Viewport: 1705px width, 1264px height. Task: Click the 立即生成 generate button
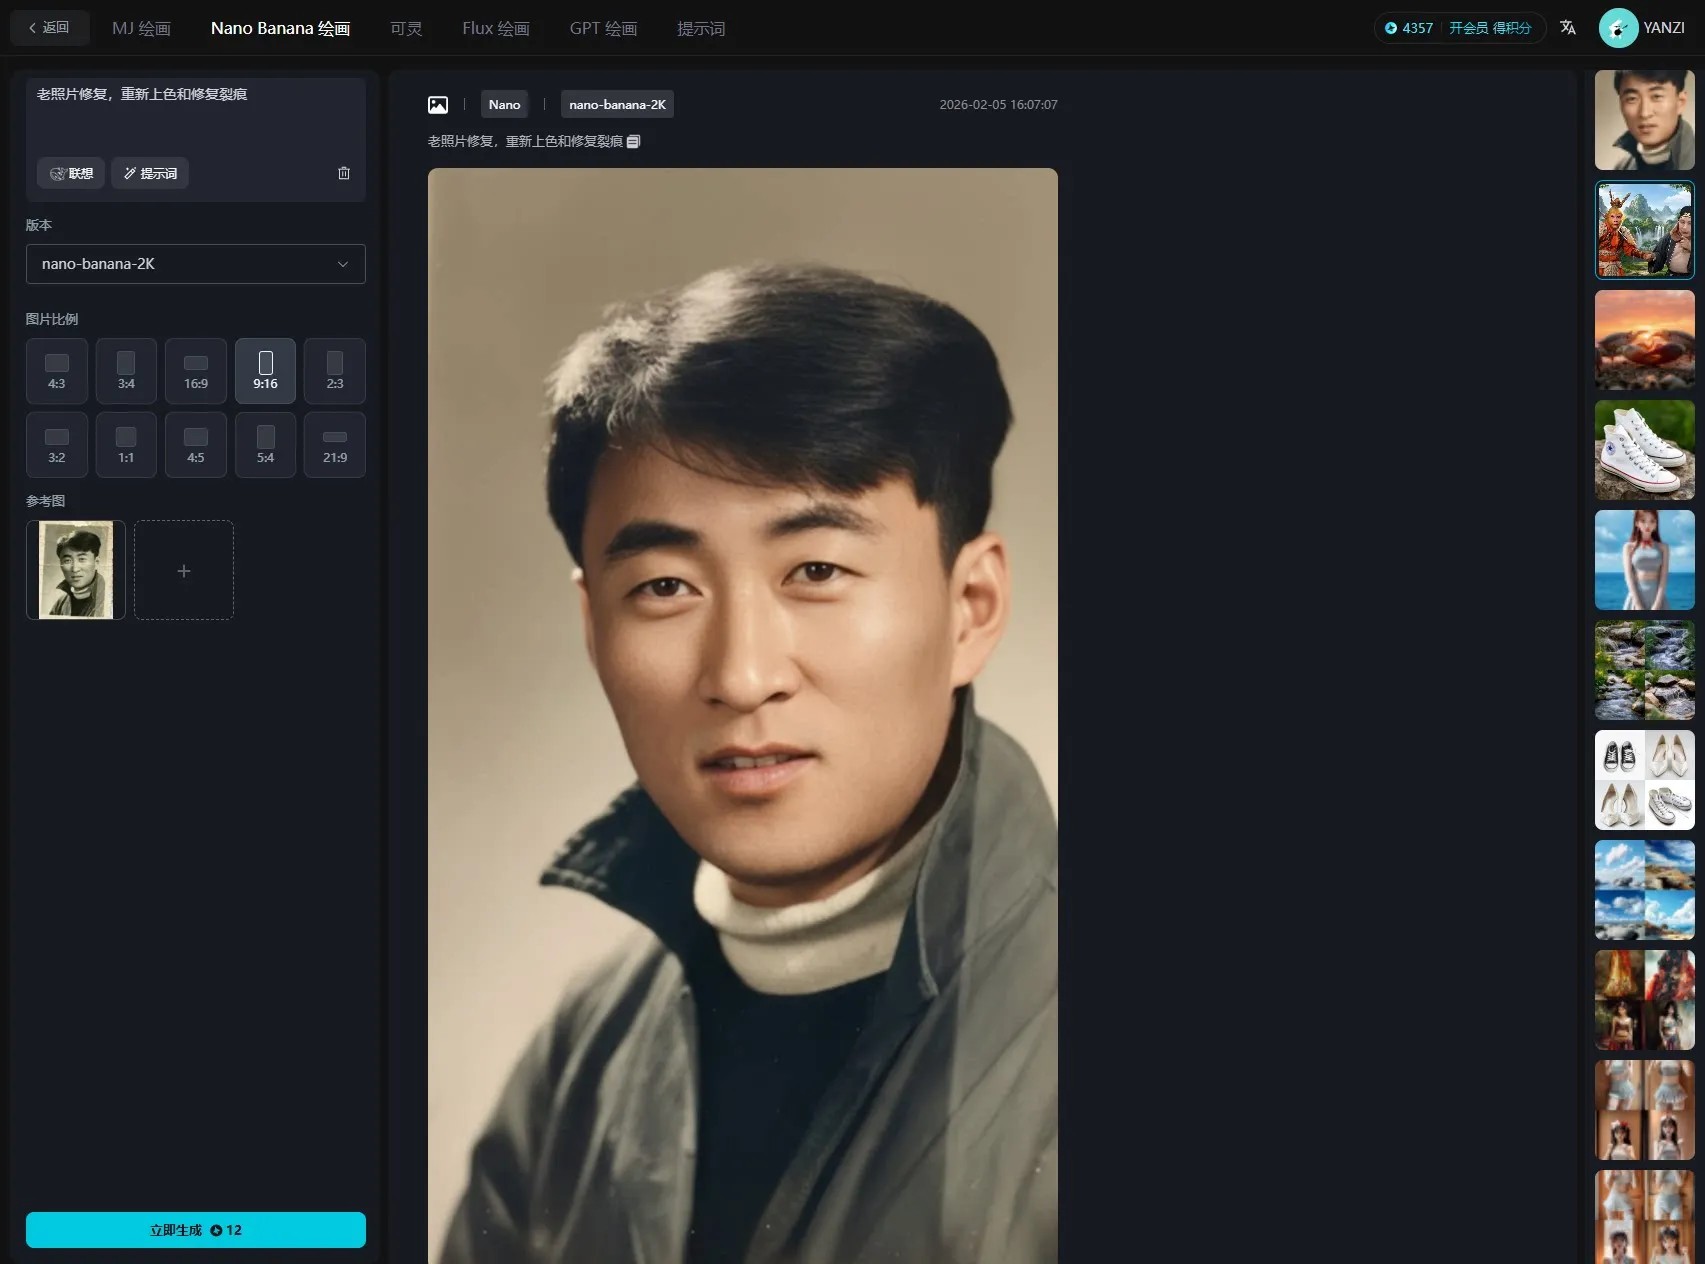pos(196,1230)
